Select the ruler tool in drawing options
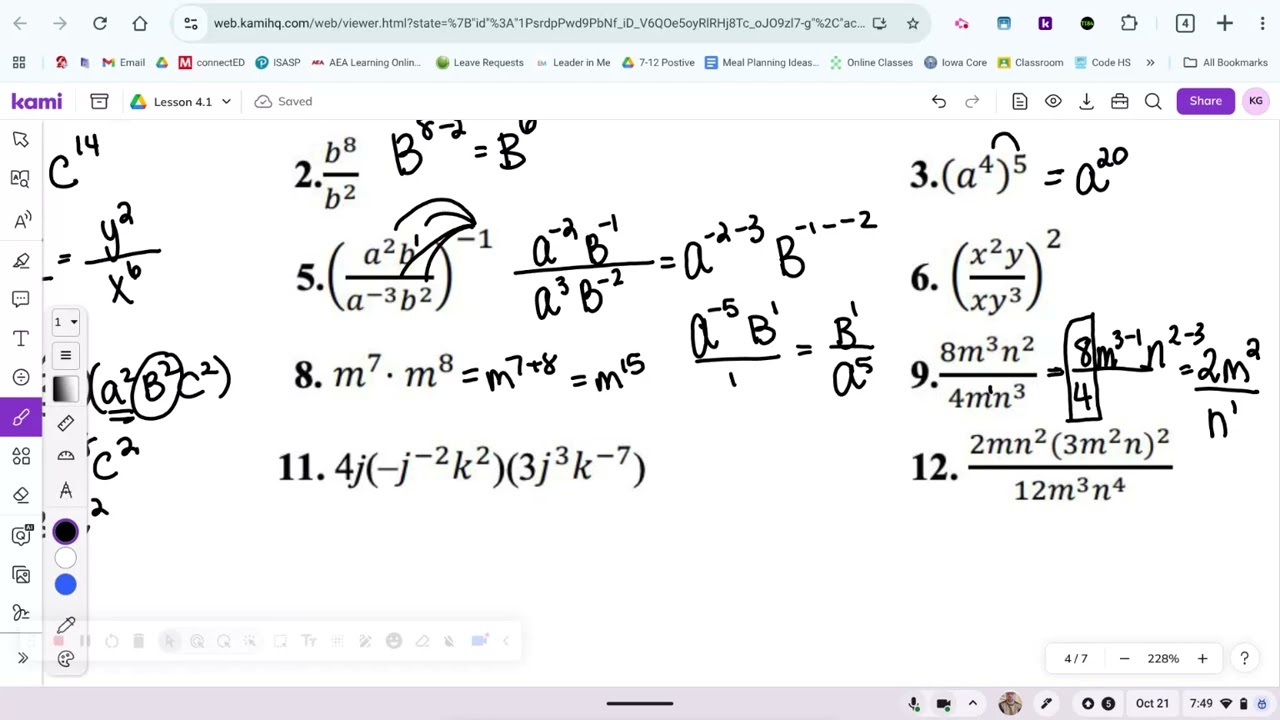The height and width of the screenshot is (720, 1280). 66,423
